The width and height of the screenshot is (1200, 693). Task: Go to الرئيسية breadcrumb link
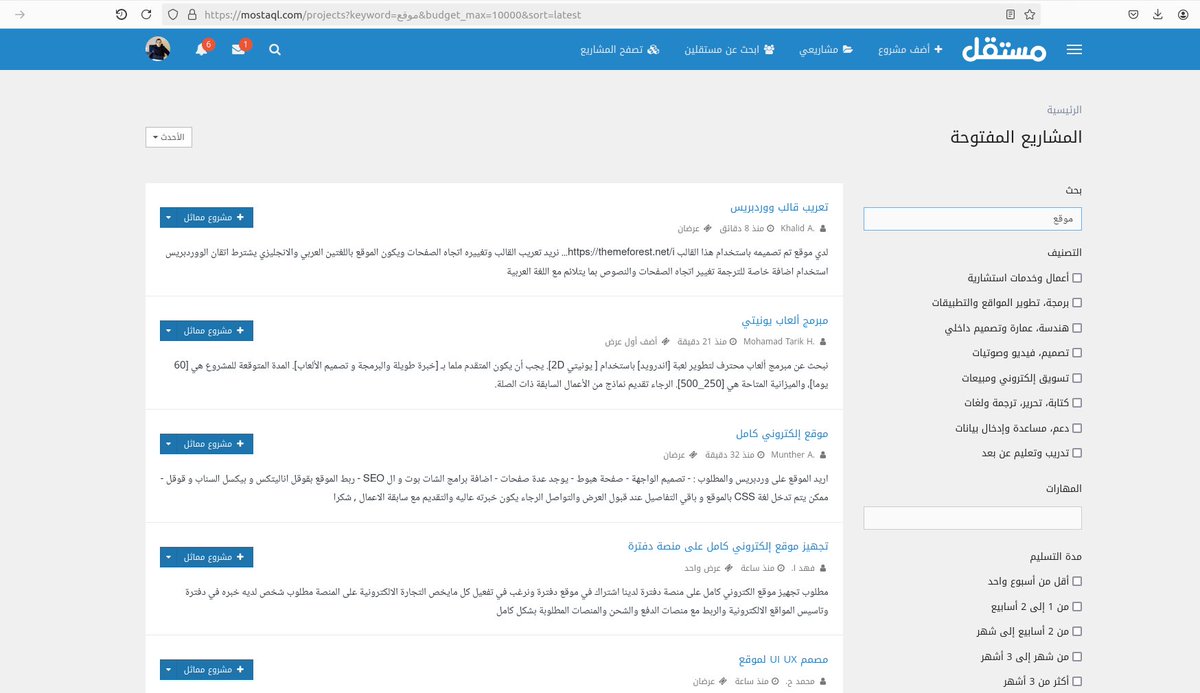pos(1064,110)
